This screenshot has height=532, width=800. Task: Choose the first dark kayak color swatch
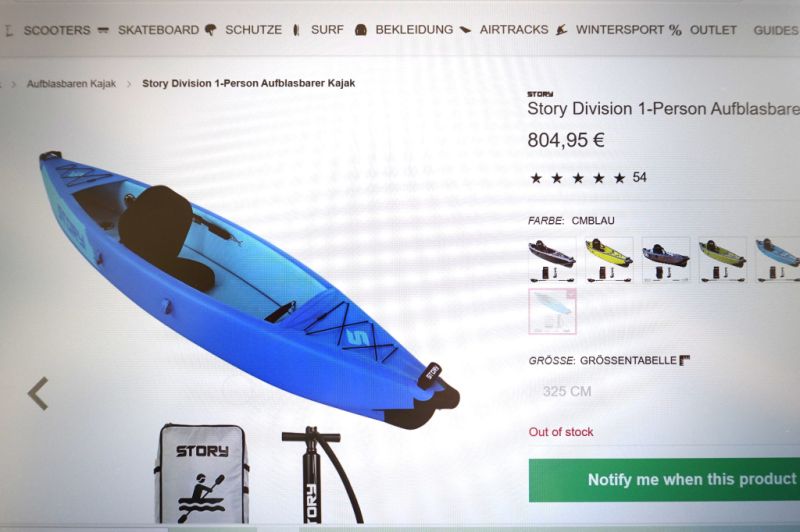[552, 260]
